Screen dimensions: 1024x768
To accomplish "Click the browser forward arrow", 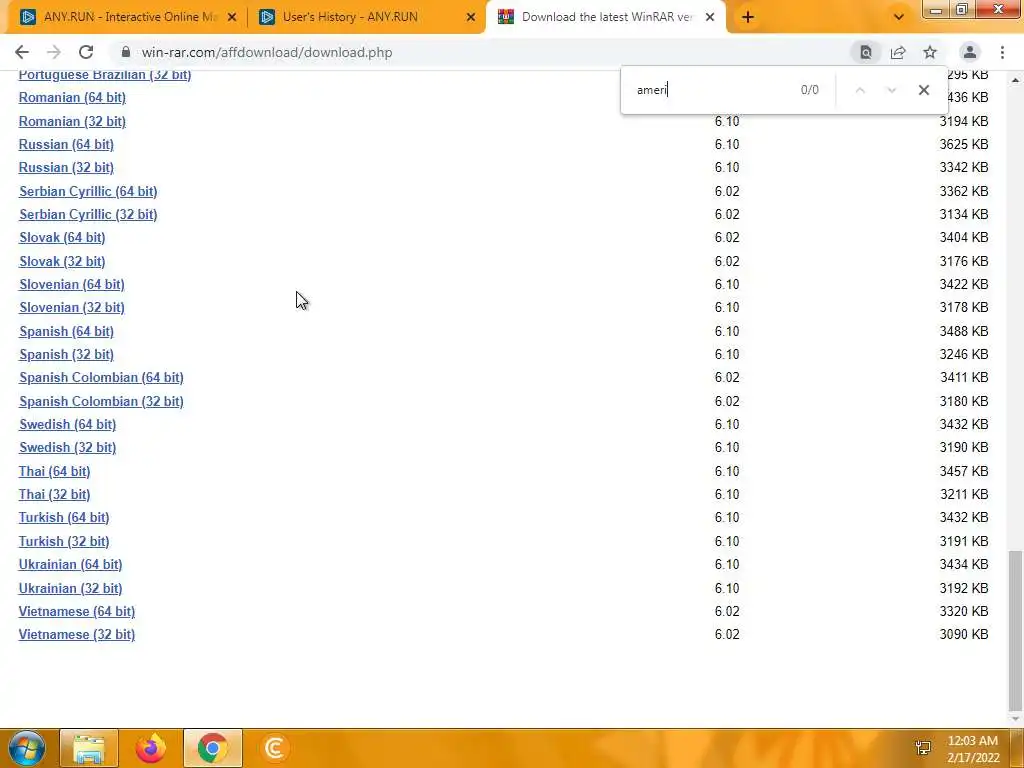I will [x=54, y=52].
